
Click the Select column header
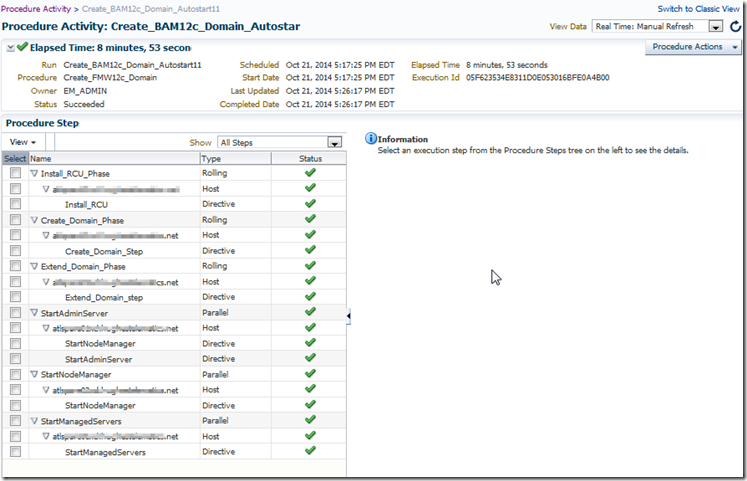(15, 159)
